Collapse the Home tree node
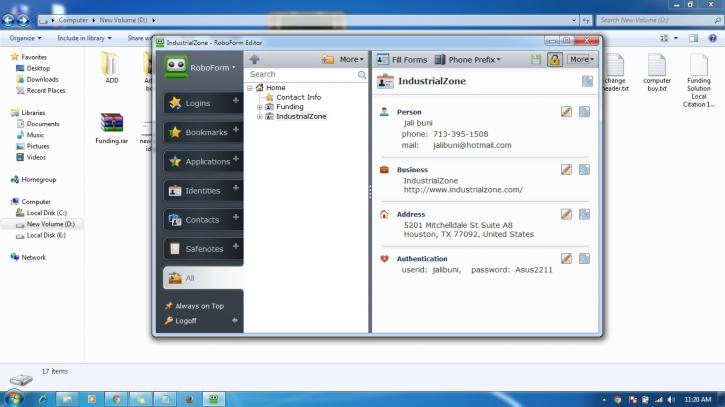Viewport: 725px width, 407px height. [250, 87]
